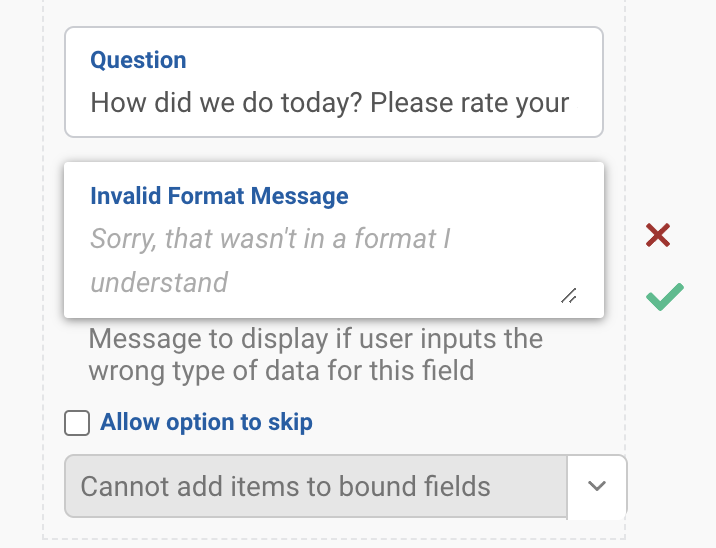Click the word 'understand' in the placeholder
The height and width of the screenshot is (548, 716).
pos(159,282)
